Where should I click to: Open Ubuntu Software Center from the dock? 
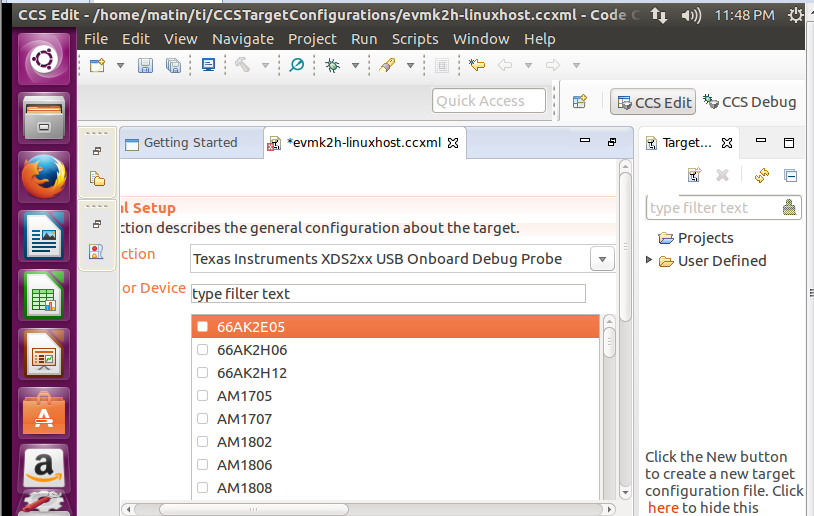point(44,414)
